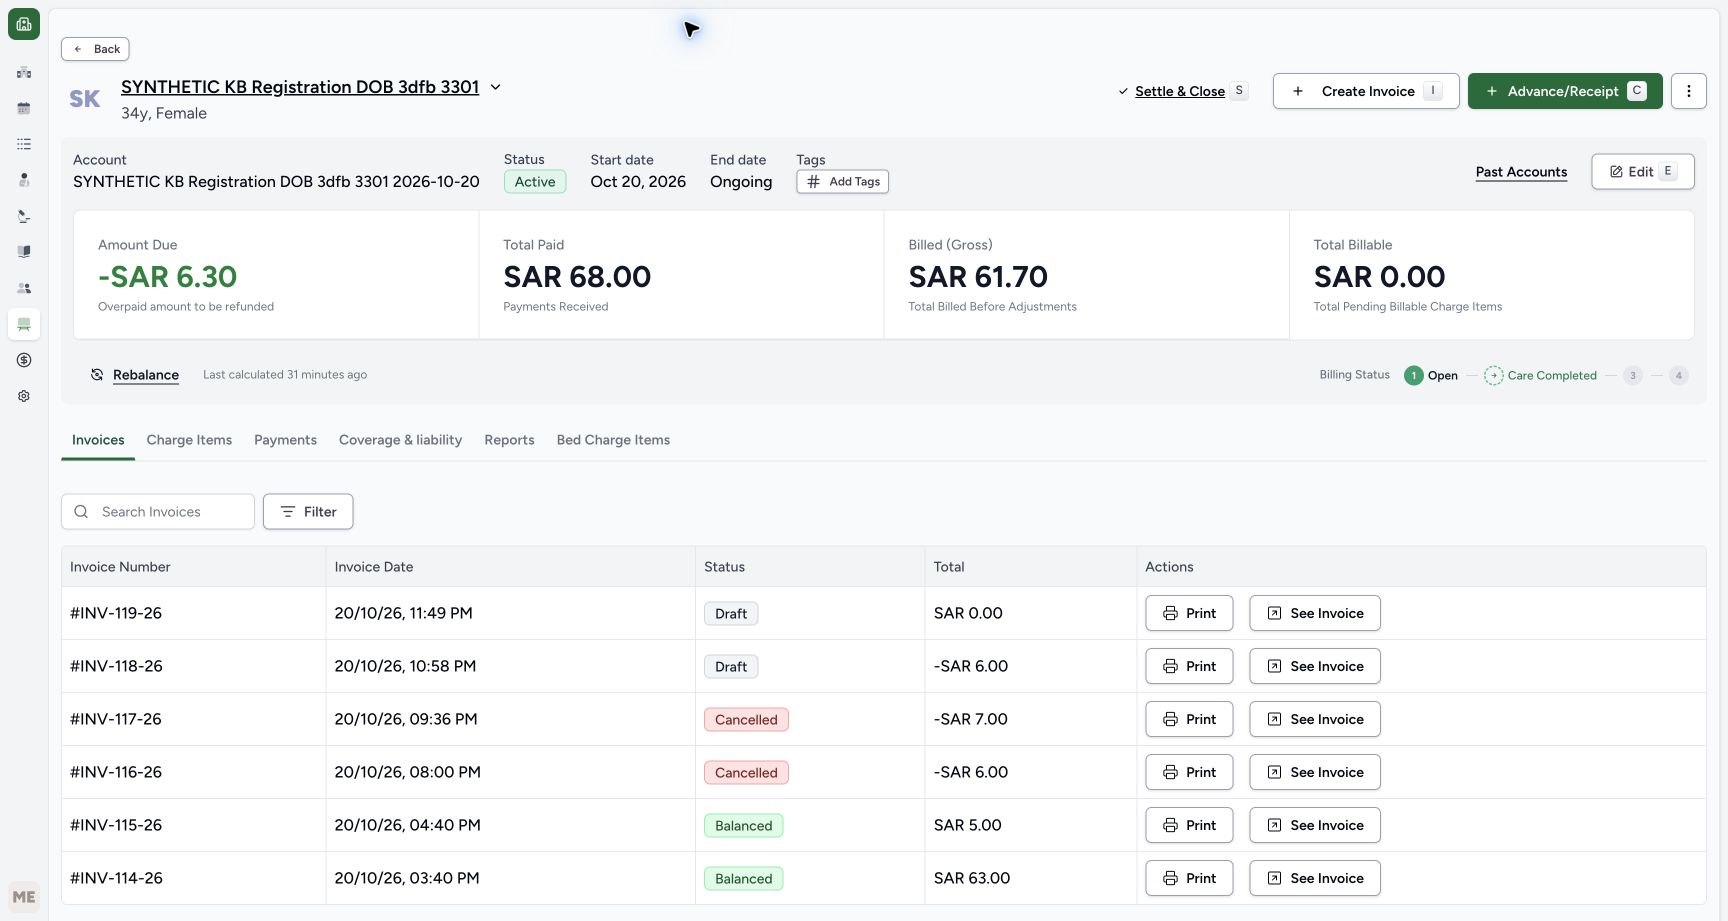Screen dimensions: 1728x921
Task: Click Settle & Close link
Action: (x=1180, y=91)
